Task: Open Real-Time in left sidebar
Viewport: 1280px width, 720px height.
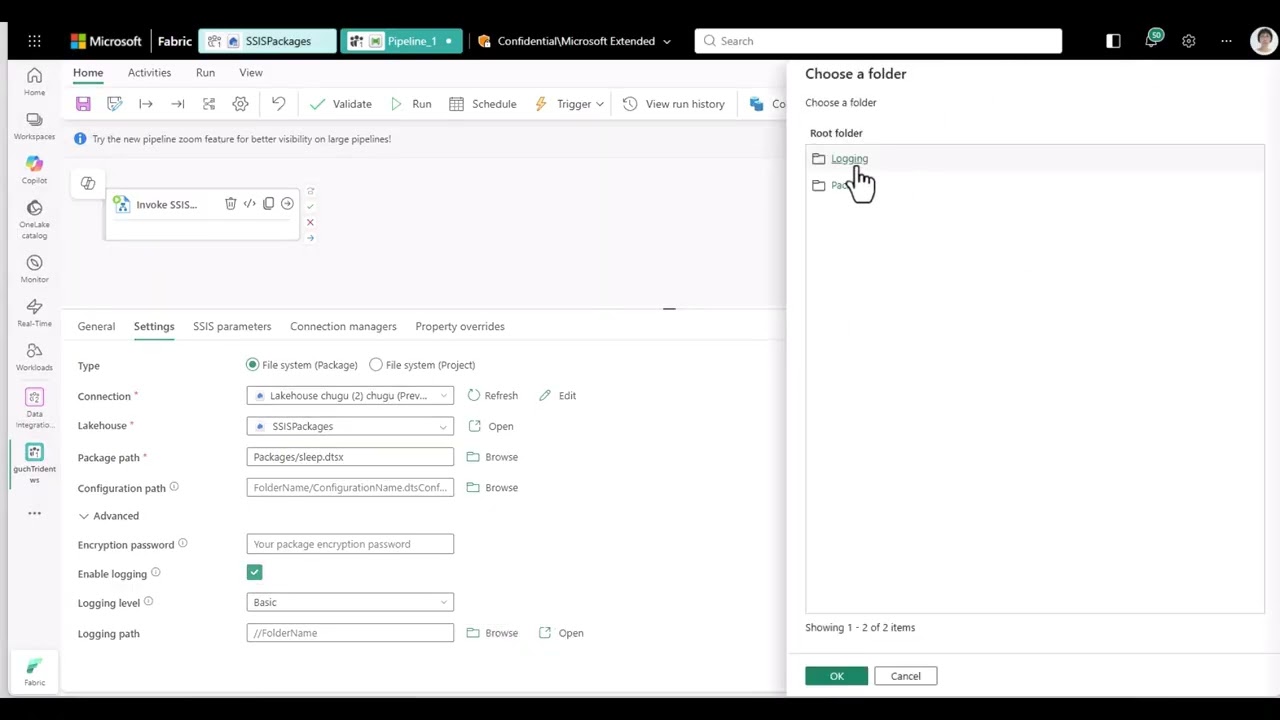Action: tap(34, 313)
